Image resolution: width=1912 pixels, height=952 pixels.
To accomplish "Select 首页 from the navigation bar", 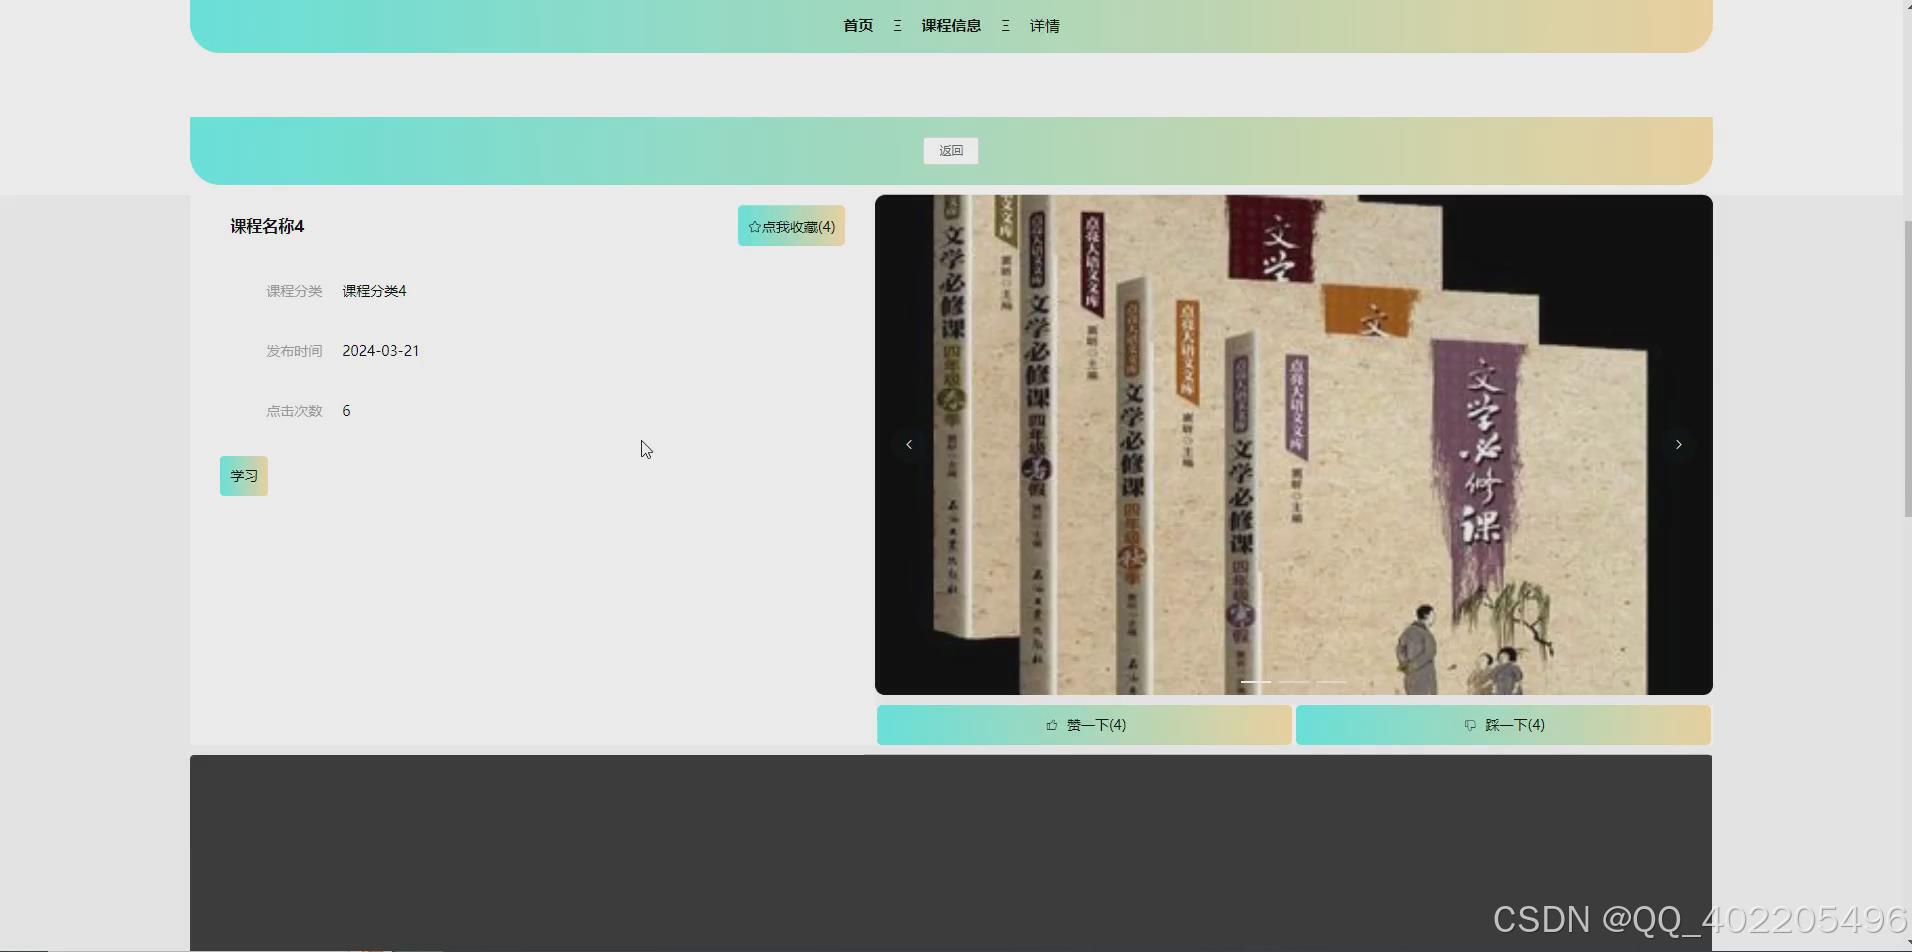I will [858, 25].
